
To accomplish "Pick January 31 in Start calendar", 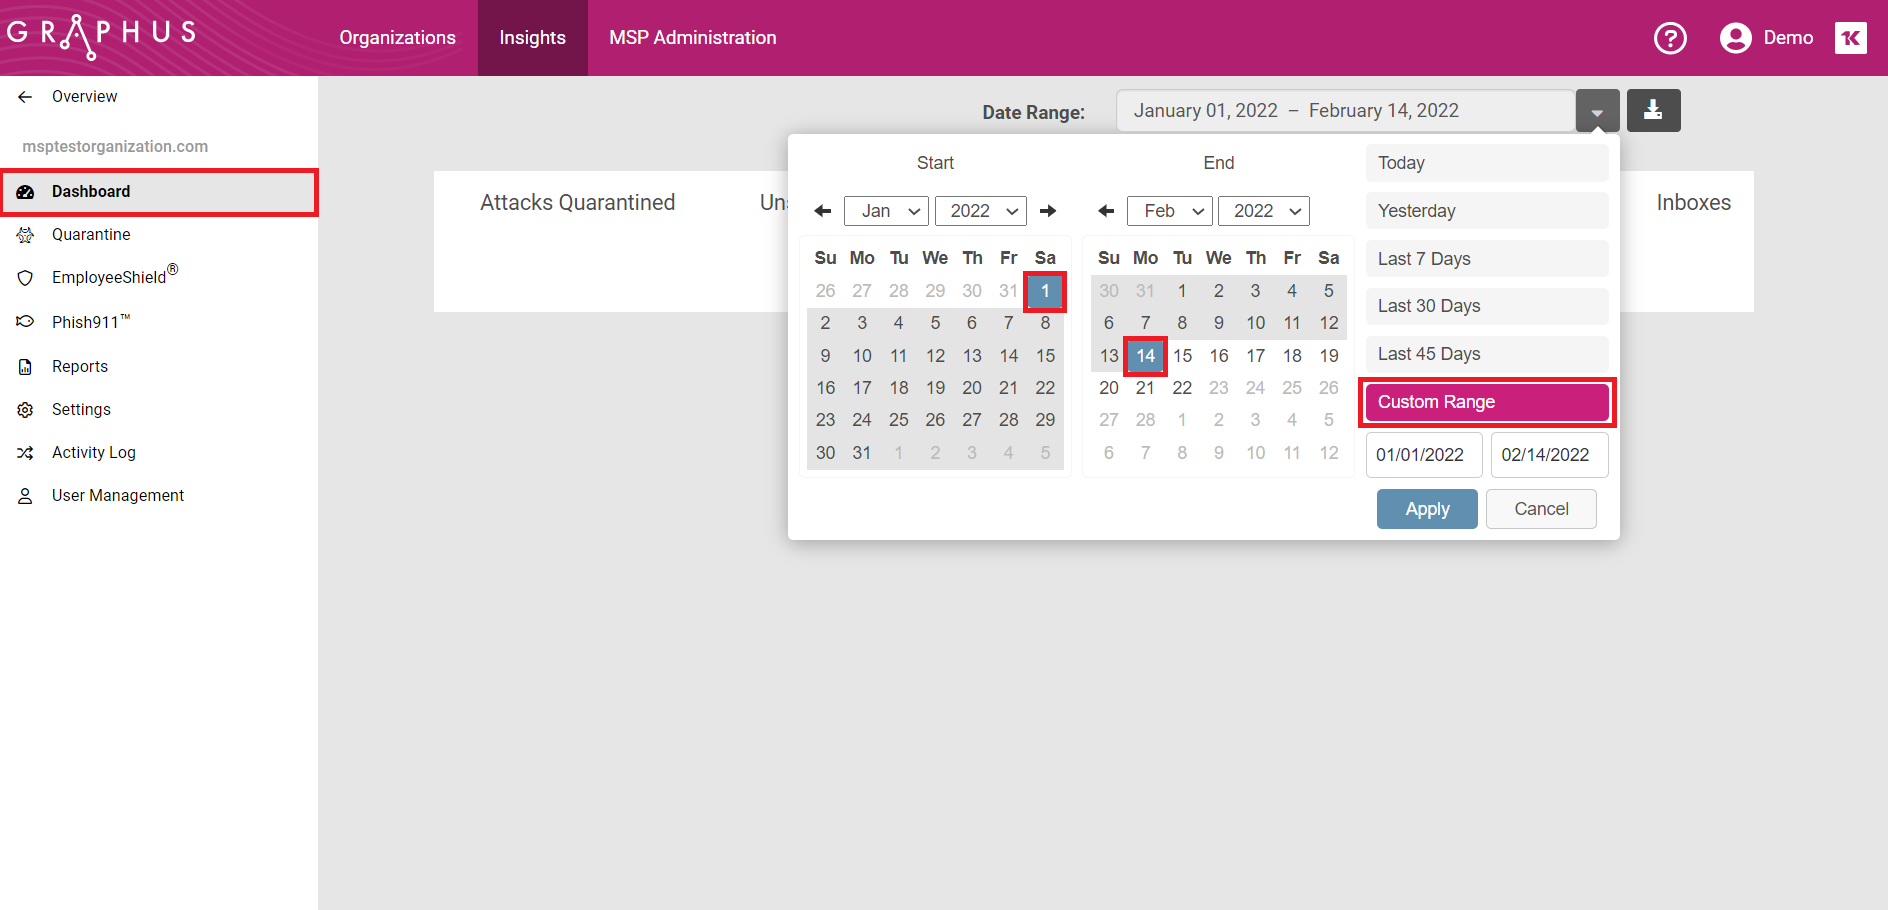I will (862, 453).
